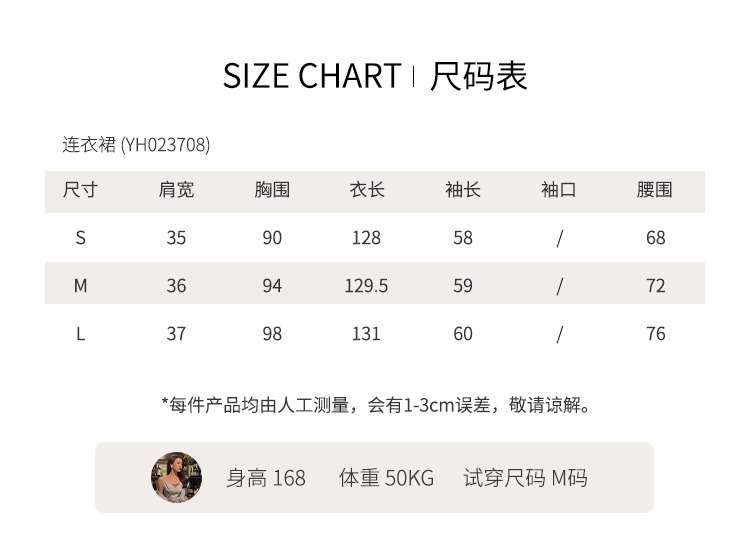
Task: Select the L size row label
Action: click(x=80, y=334)
